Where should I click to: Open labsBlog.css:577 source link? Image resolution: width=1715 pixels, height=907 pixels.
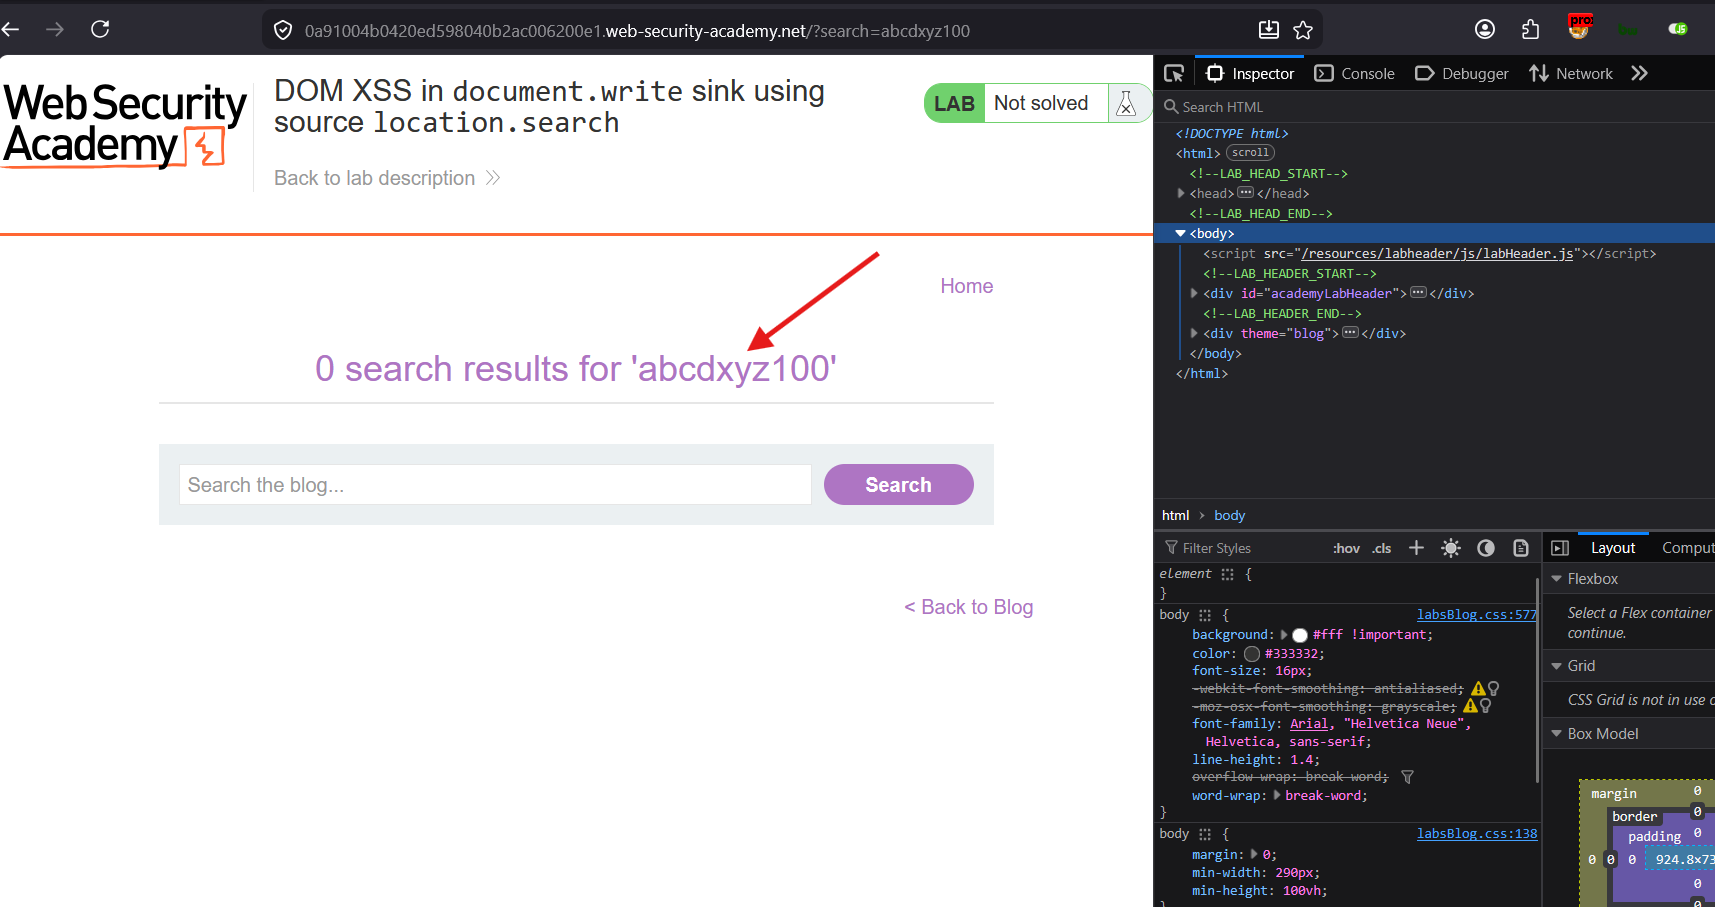(1477, 615)
